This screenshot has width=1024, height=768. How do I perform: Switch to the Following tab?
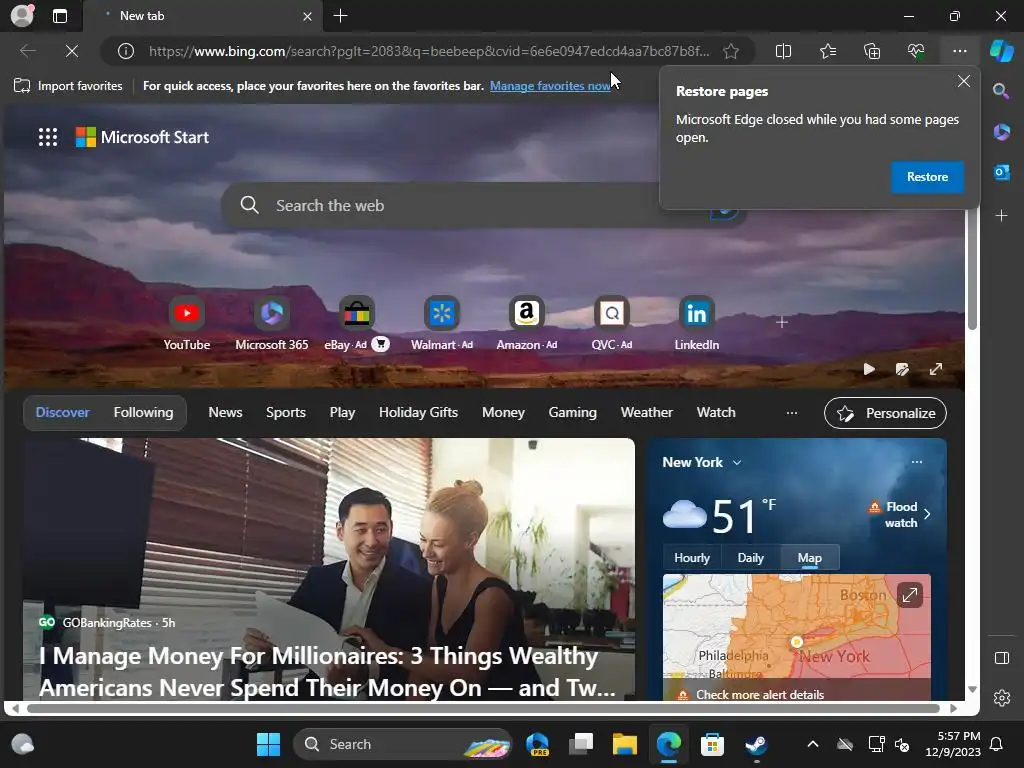[144, 413]
